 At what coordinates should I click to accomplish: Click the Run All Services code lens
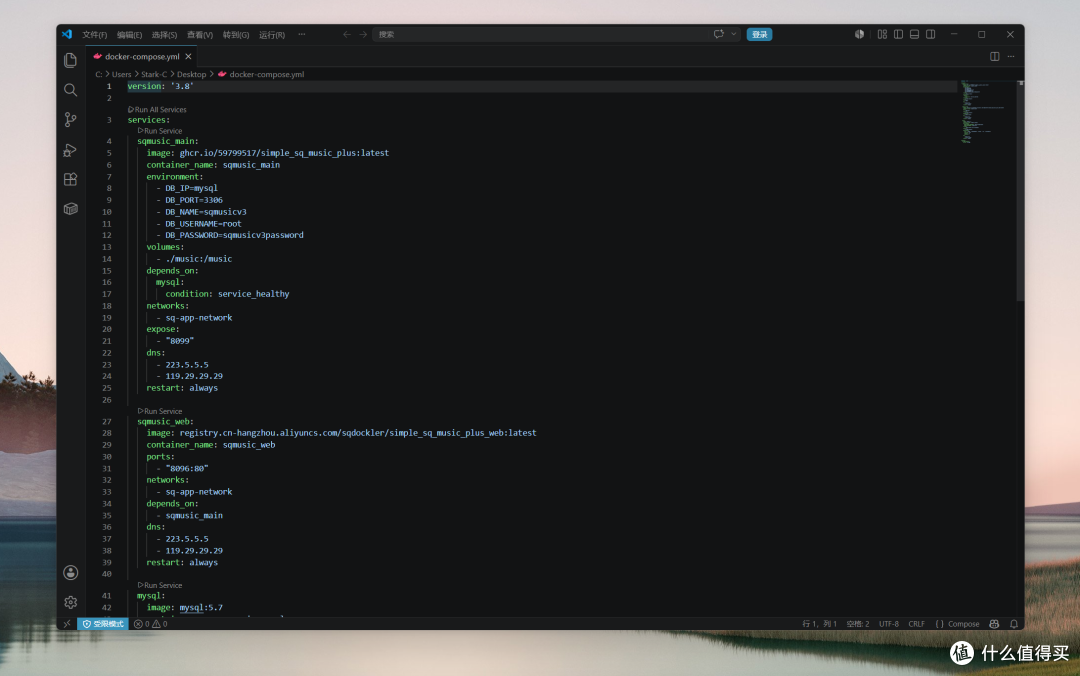pos(157,110)
